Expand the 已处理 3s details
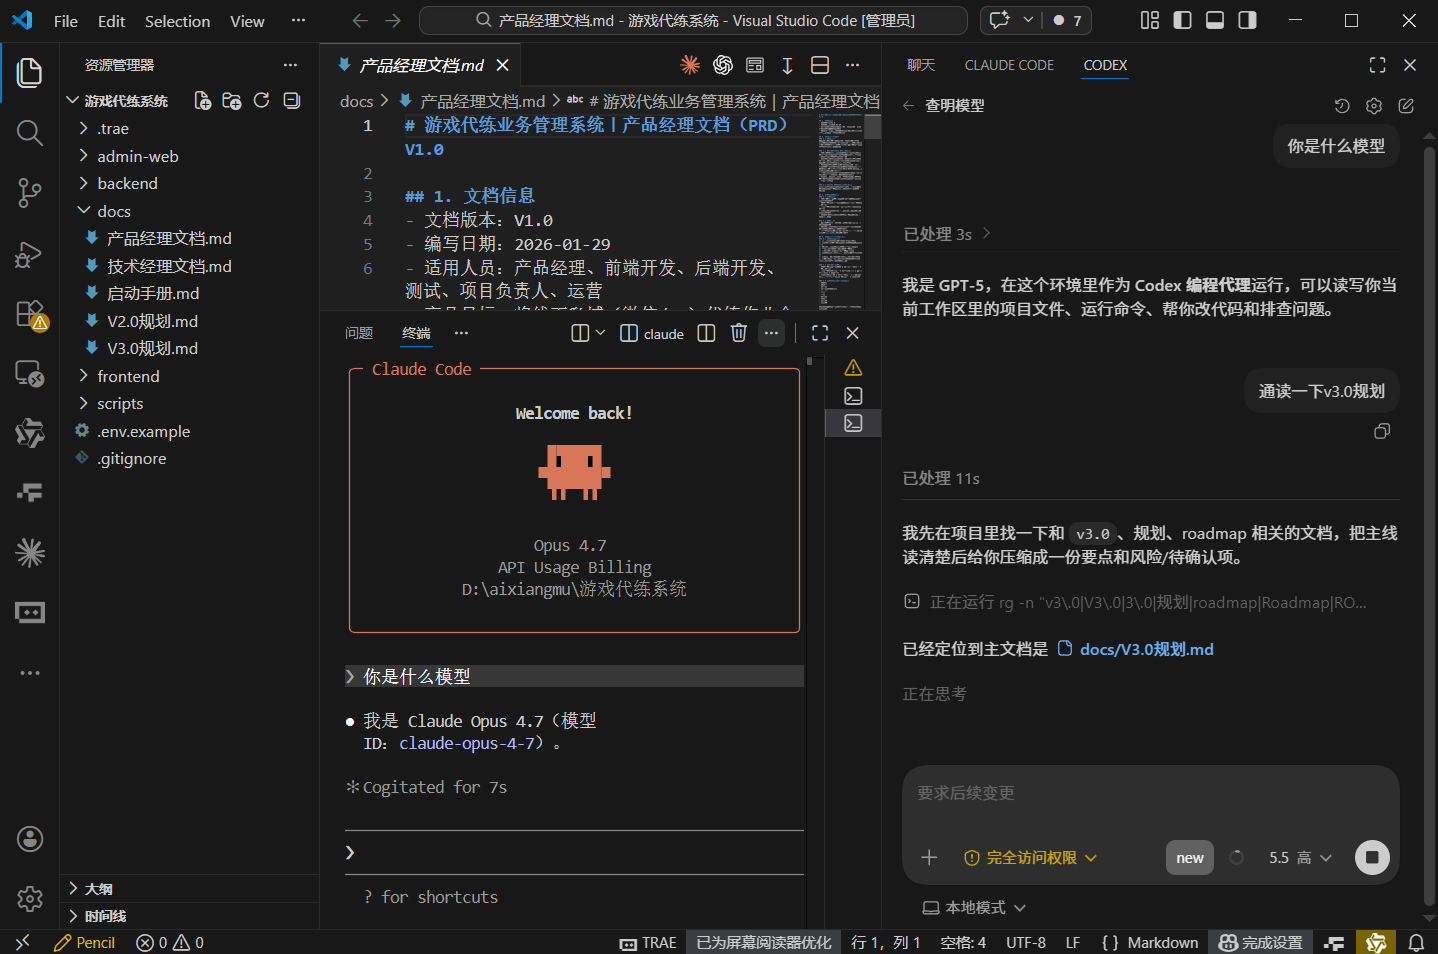Viewport: 1438px width, 954px height. coord(947,233)
